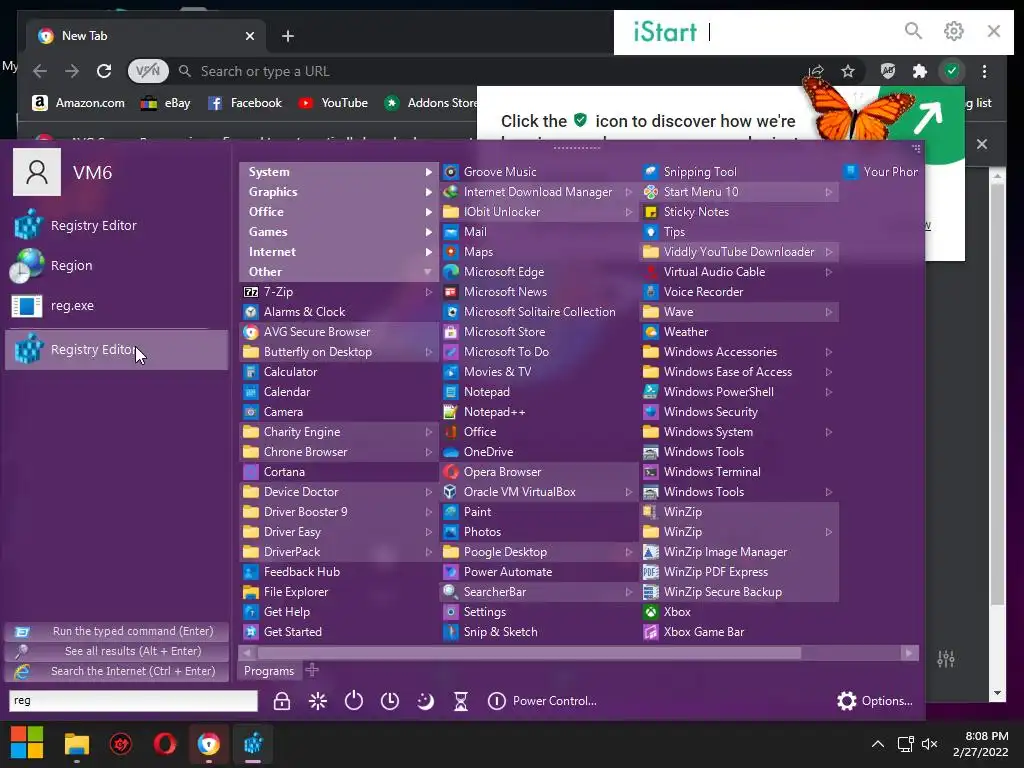
Task: Expand the System category submenu
Action: point(339,172)
